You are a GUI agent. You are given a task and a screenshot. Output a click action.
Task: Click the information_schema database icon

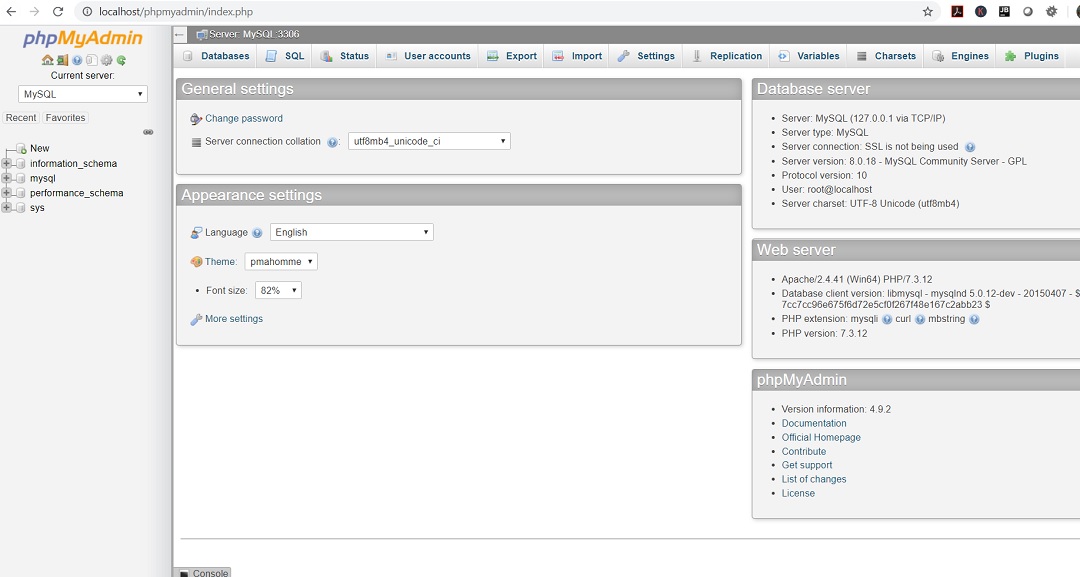pos(21,164)
